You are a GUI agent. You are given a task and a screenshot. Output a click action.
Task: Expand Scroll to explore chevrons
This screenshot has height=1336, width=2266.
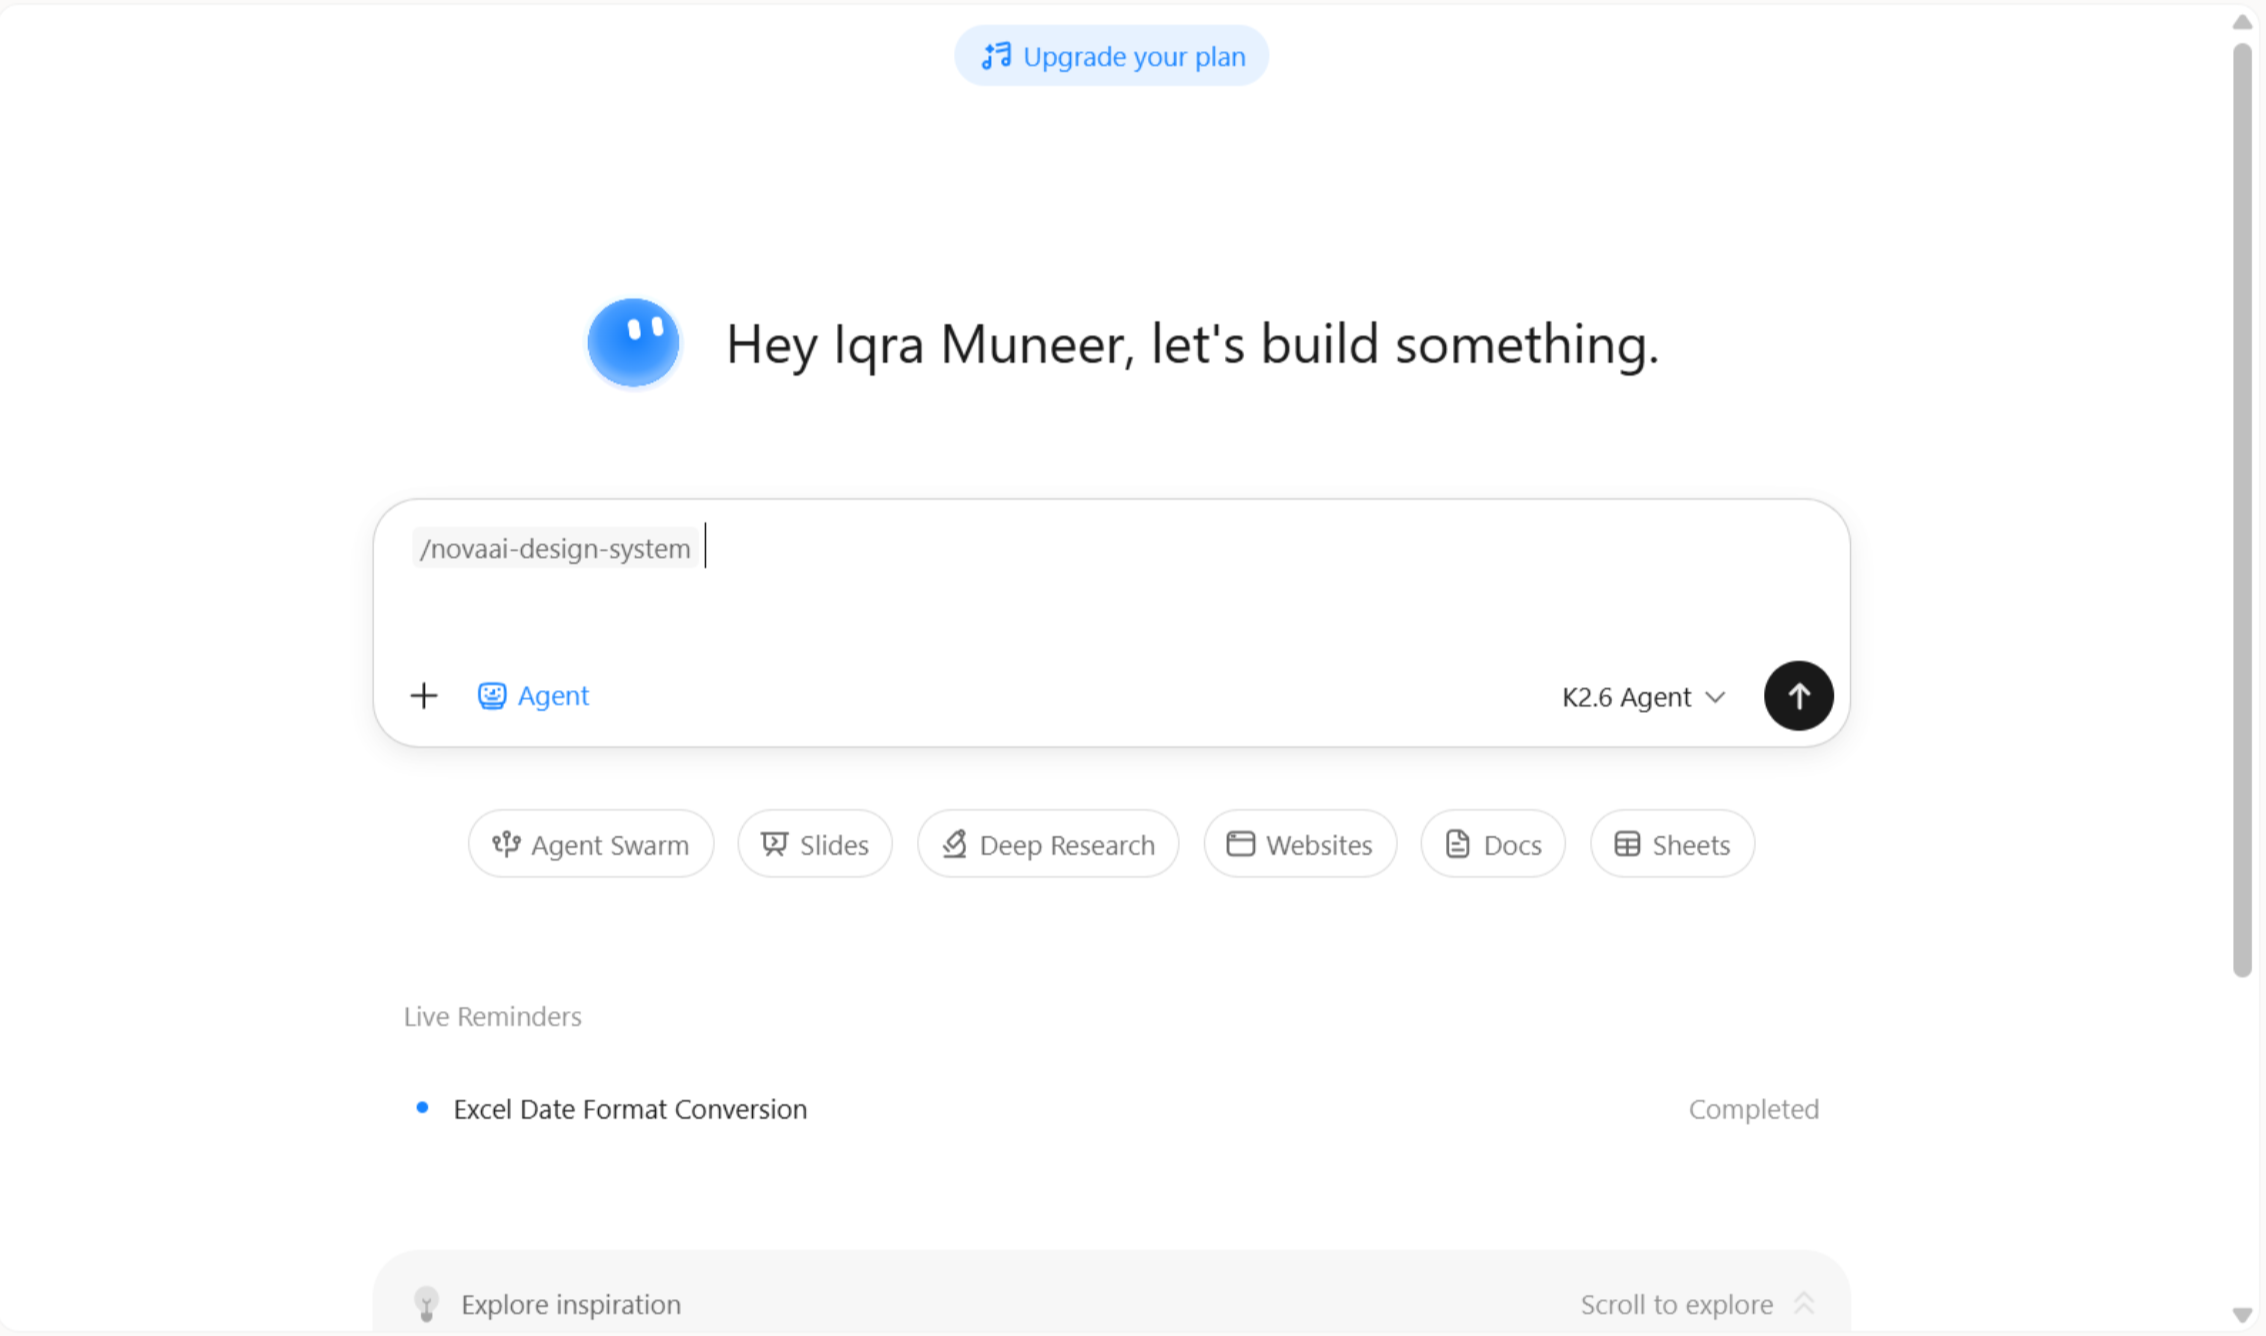click(x=1804, y=1303)
